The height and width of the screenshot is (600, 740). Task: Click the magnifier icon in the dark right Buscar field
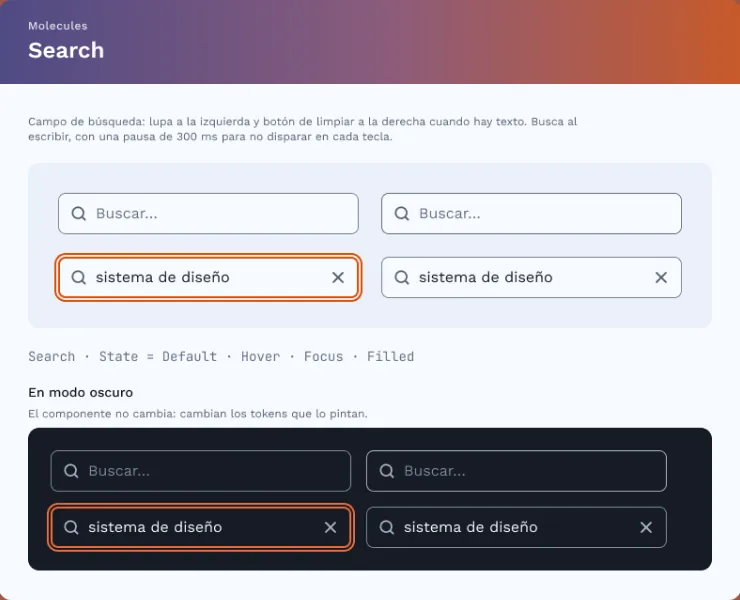(387, 471)
